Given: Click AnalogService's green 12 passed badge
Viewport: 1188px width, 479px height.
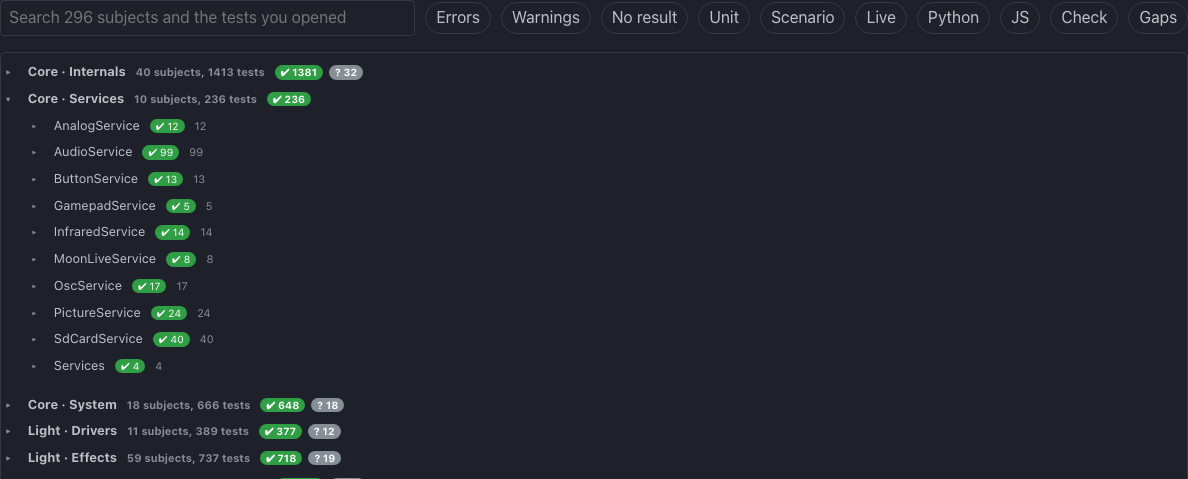Looking at the screenshot, I should point(167,127).
